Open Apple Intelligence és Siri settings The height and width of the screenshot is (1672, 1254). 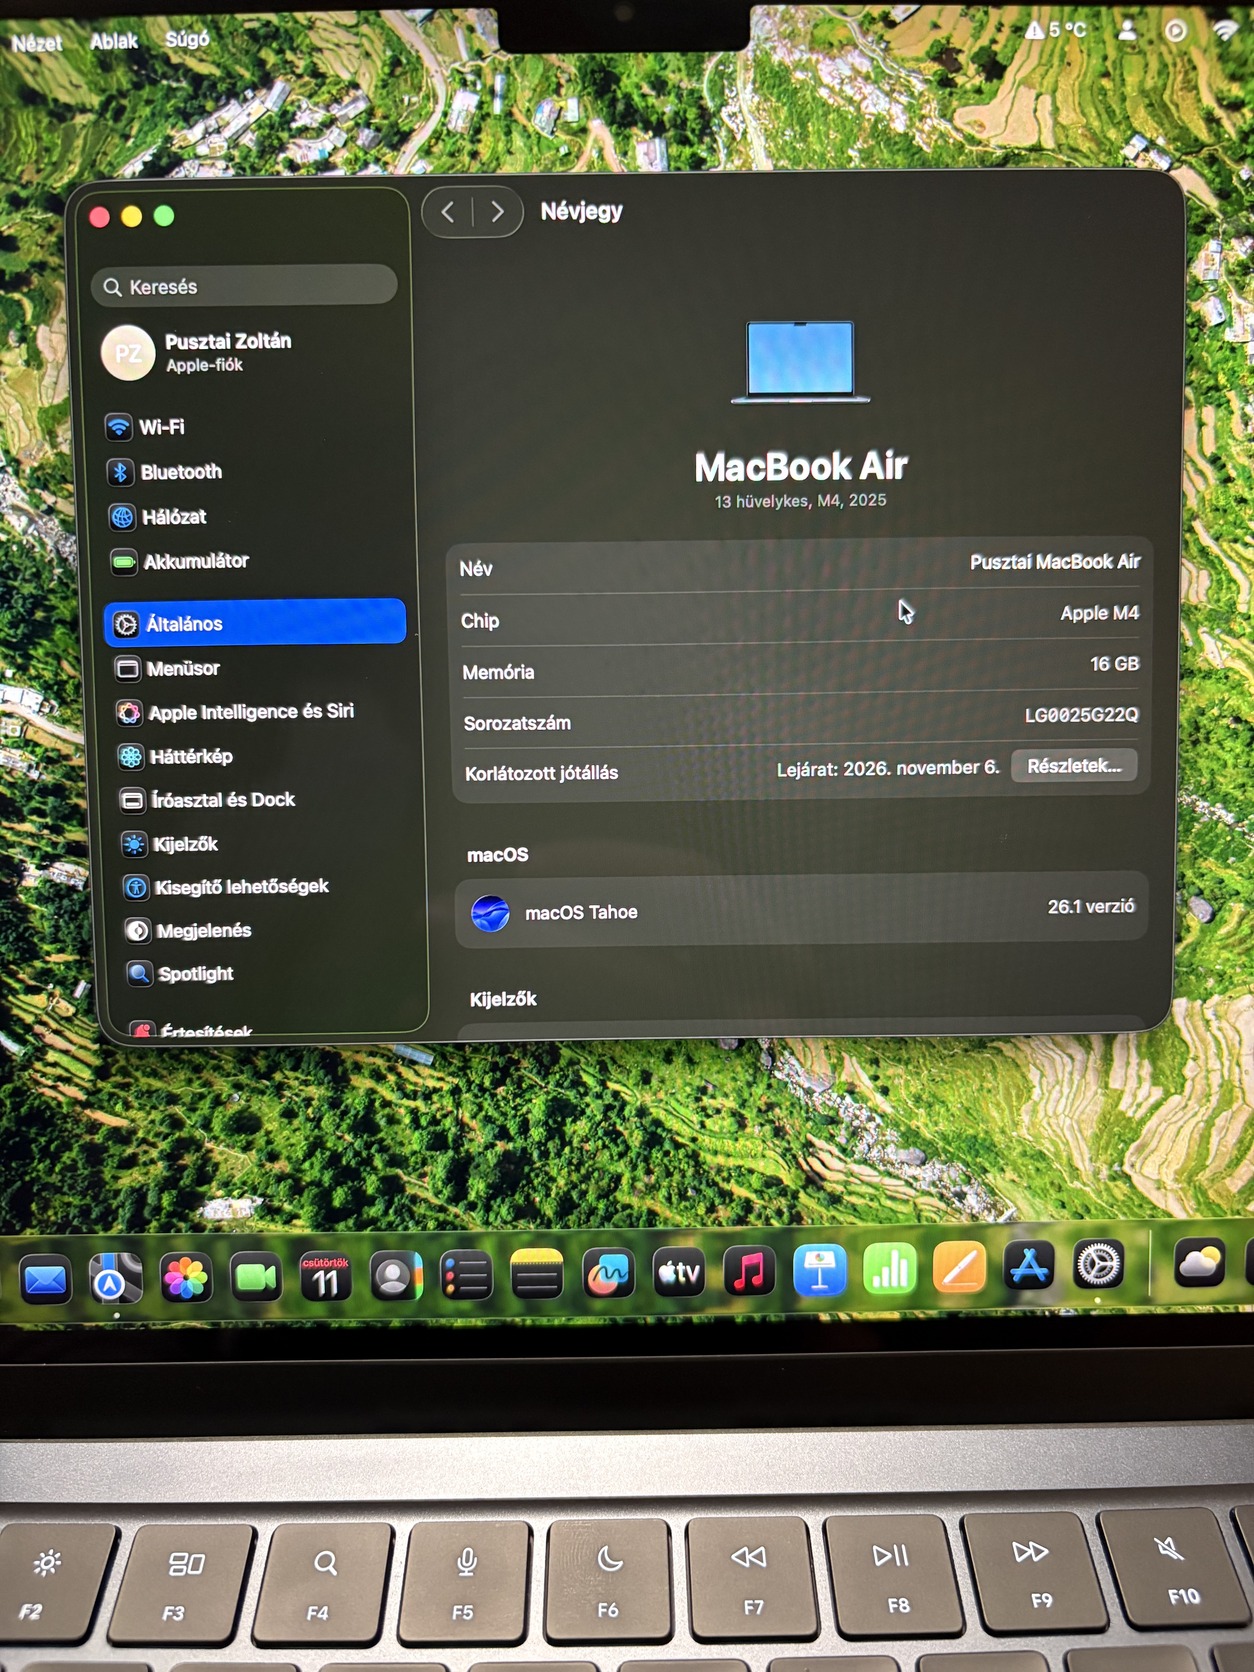pyautogui.click(x=236, y=712)
